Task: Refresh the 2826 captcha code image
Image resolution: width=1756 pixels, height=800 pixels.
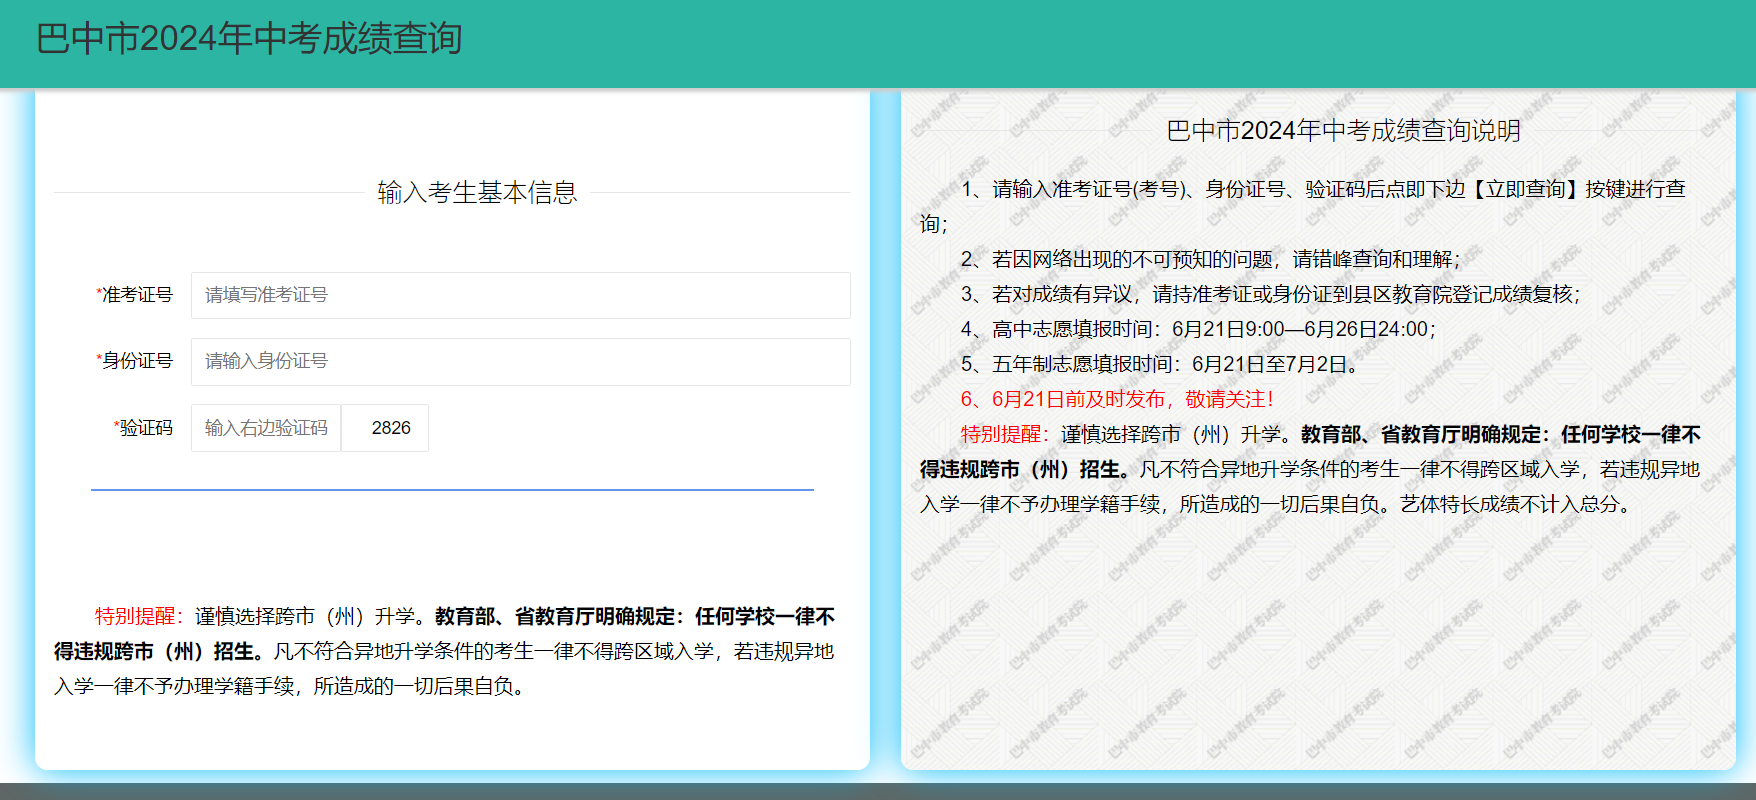Action: tap(390, 428)
